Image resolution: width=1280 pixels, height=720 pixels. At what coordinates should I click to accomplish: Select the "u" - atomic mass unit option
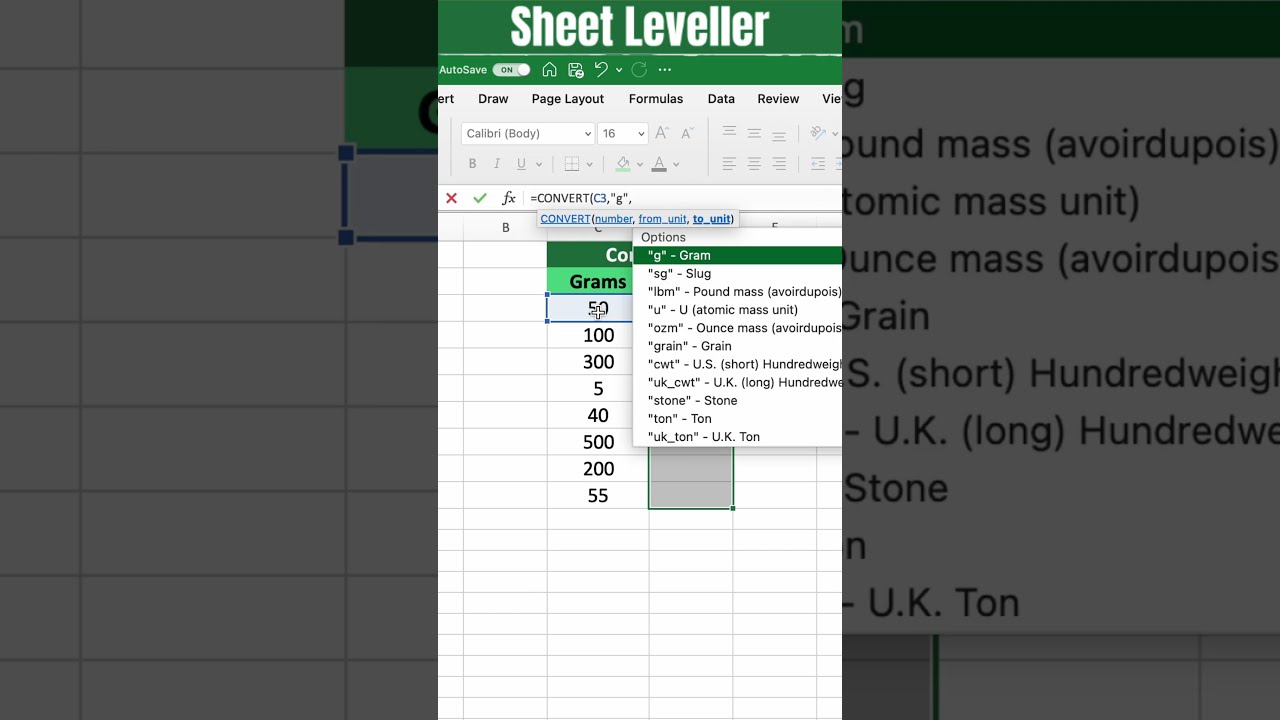tap(738, 309)
